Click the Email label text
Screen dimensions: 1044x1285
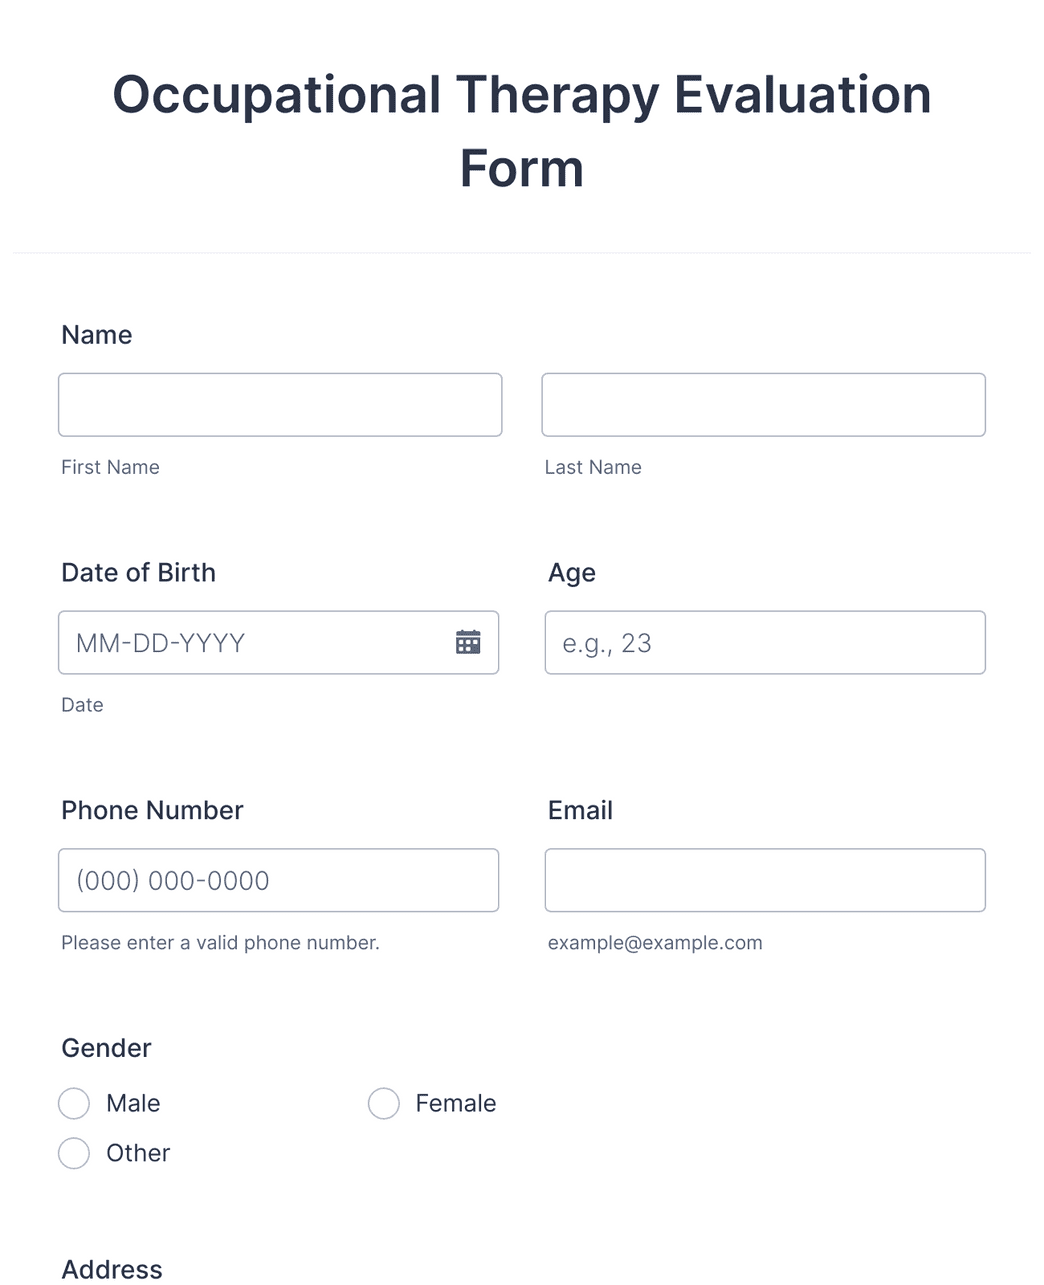click(x=580, y=811)
